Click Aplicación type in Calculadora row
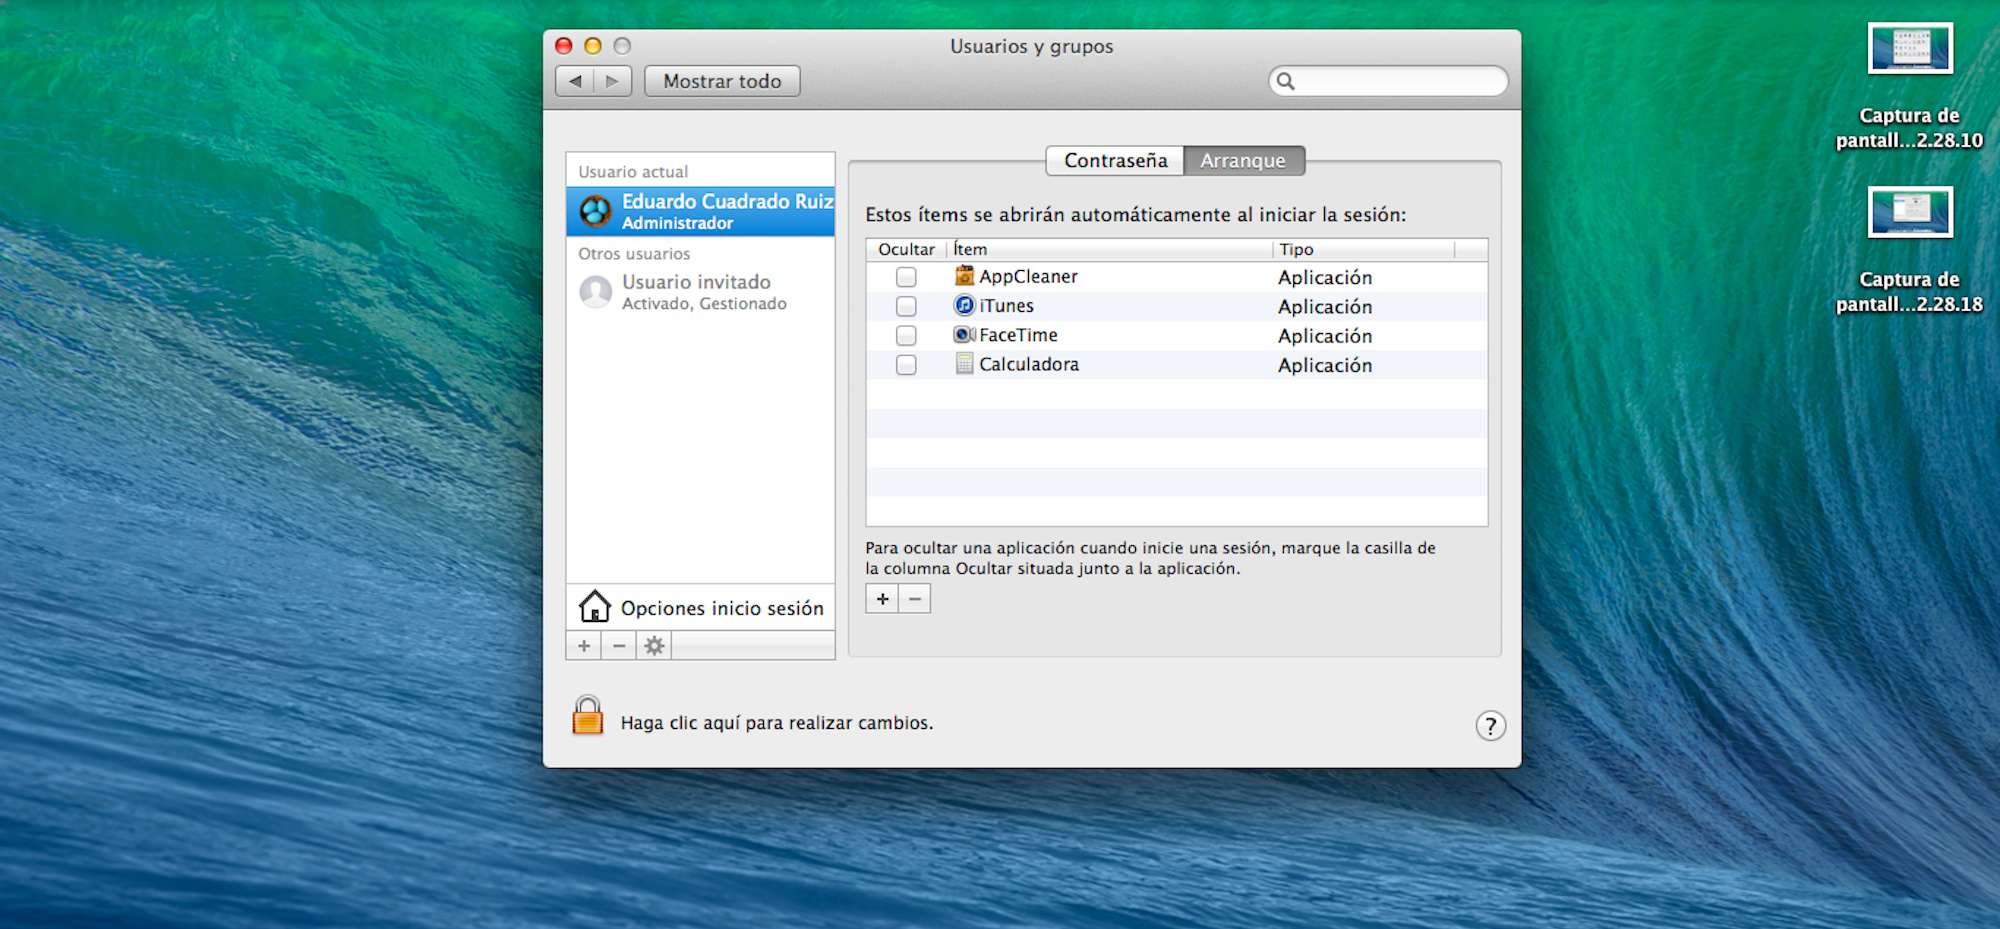The width and height of the screenshot is (2000, 929). tap(1325, 365)
